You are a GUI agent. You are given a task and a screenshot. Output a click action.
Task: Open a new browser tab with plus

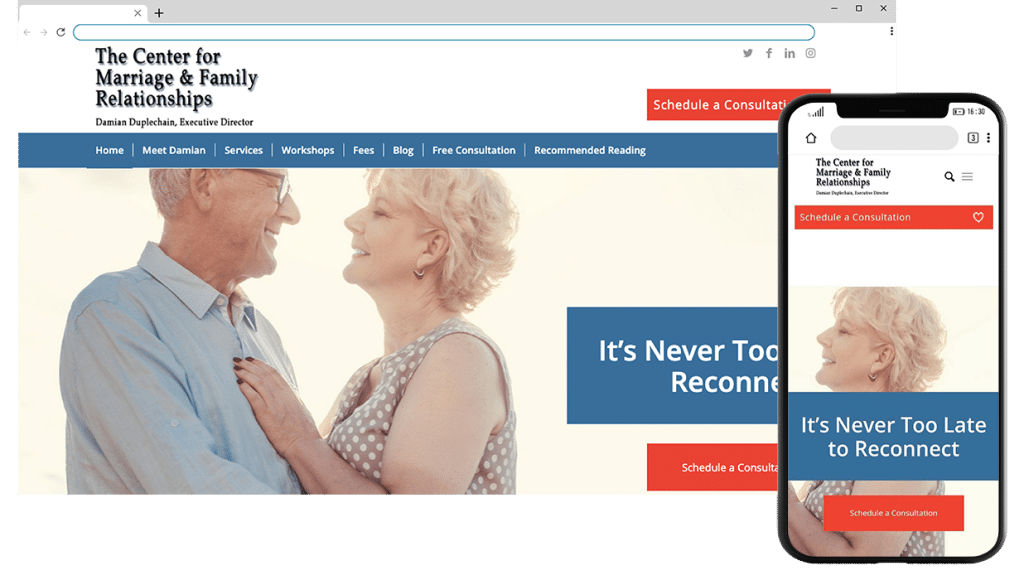159,12
